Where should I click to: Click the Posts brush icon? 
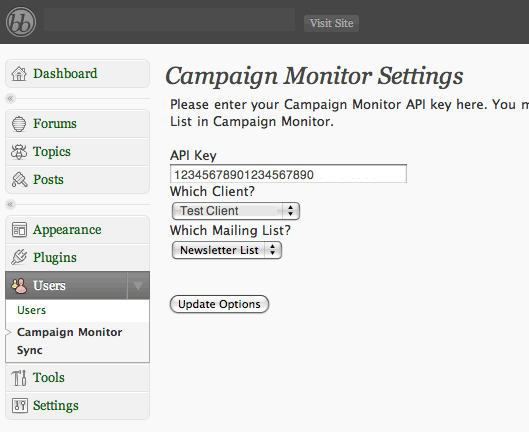(19, 180)
